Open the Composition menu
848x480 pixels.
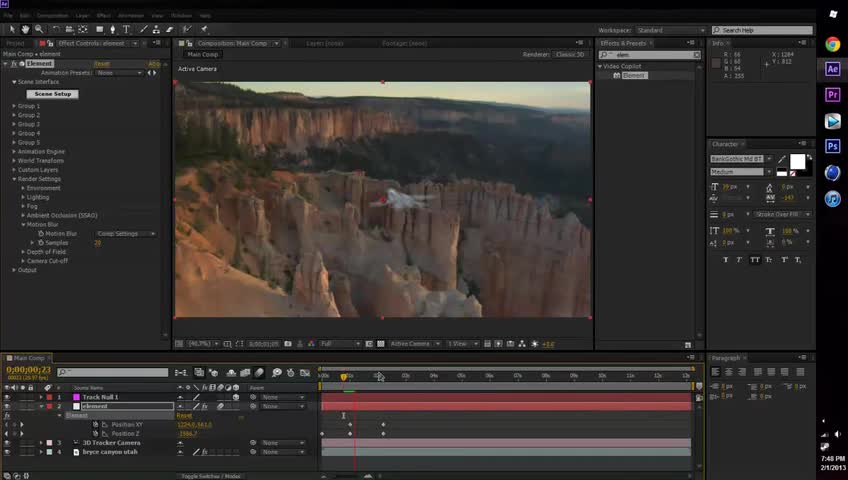click(x=53, y=16)
